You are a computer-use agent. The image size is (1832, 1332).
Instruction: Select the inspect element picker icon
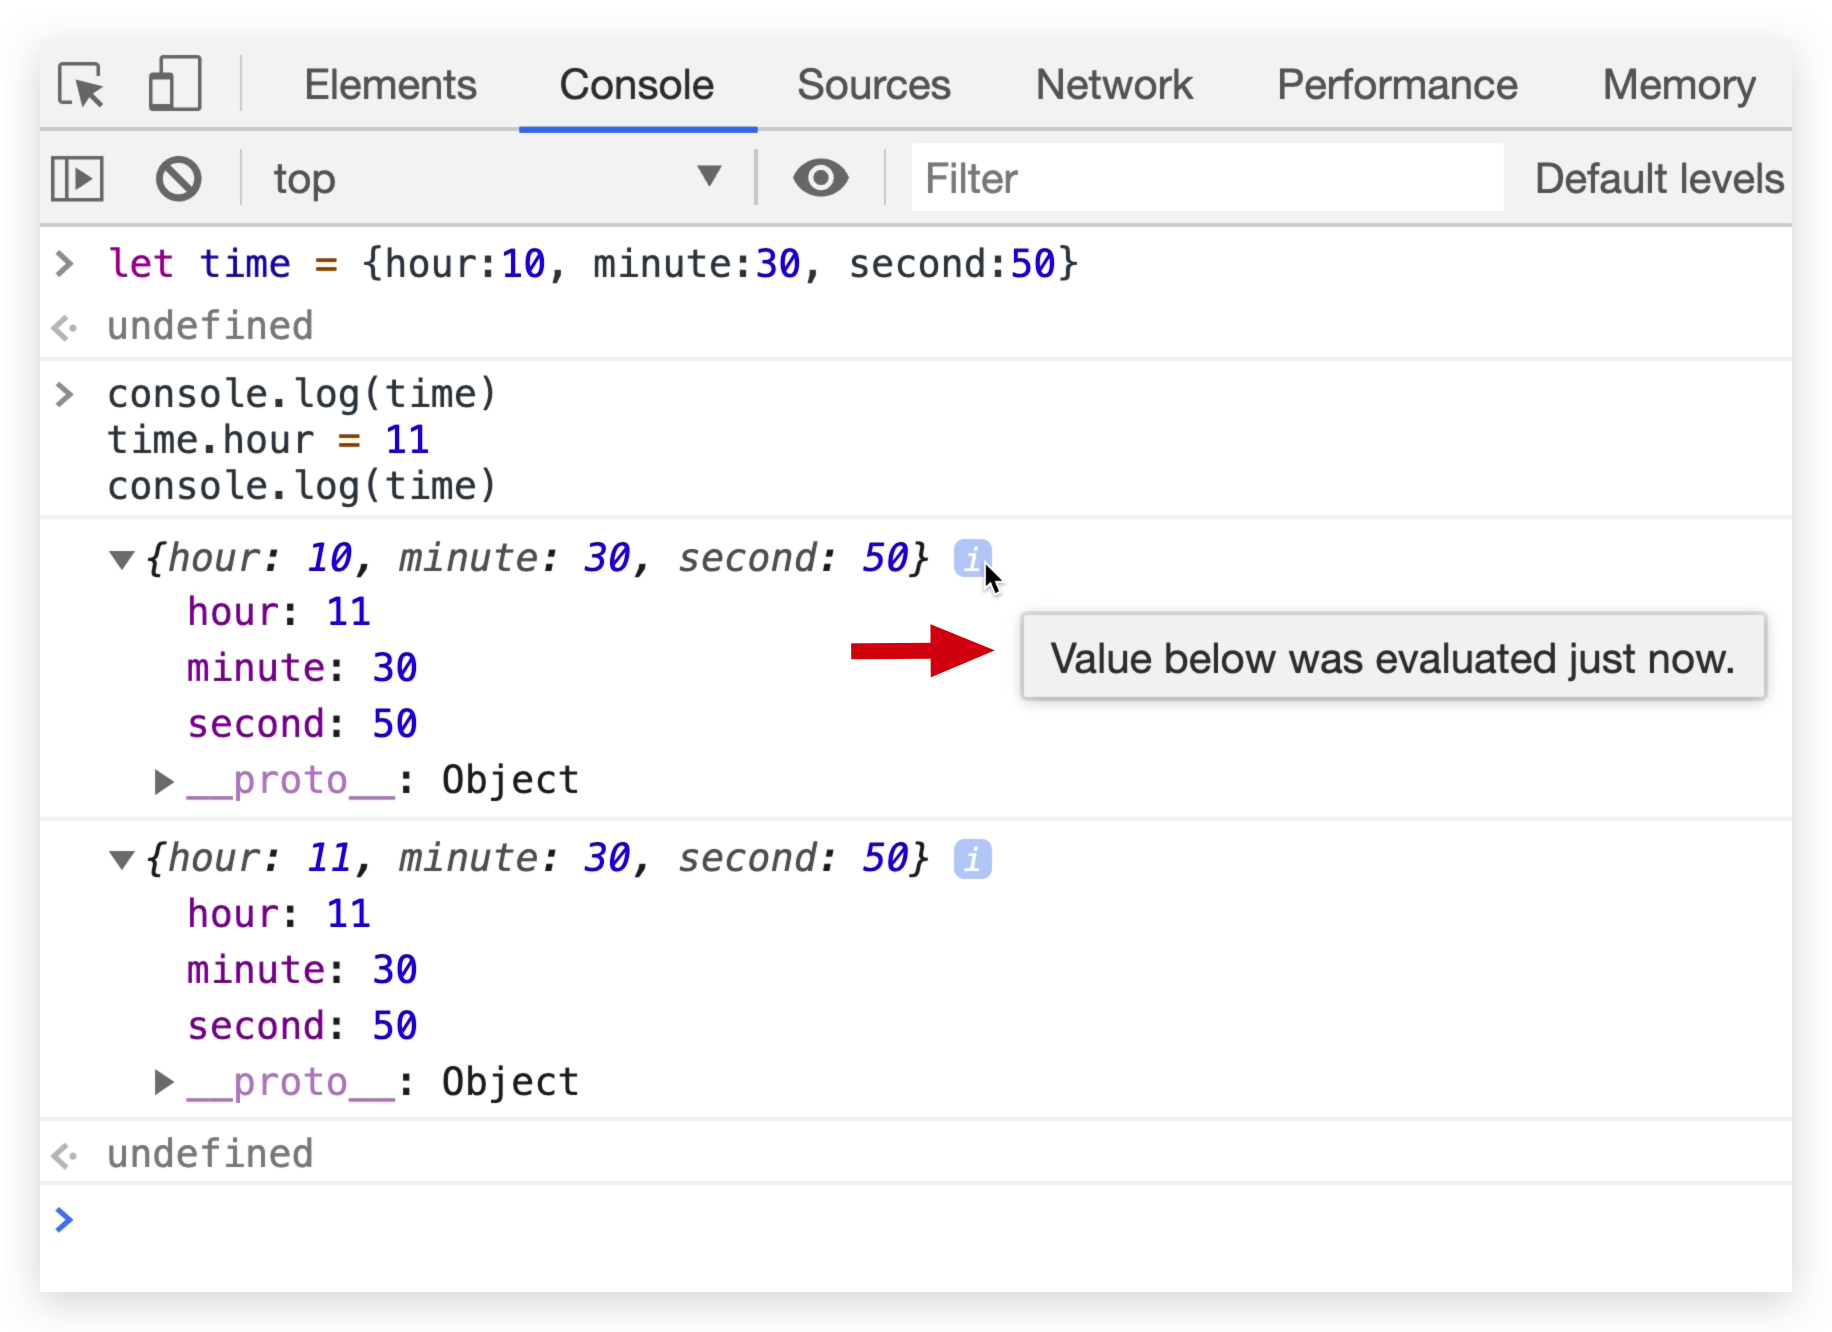pyautogui.click(x=81, y=85)
